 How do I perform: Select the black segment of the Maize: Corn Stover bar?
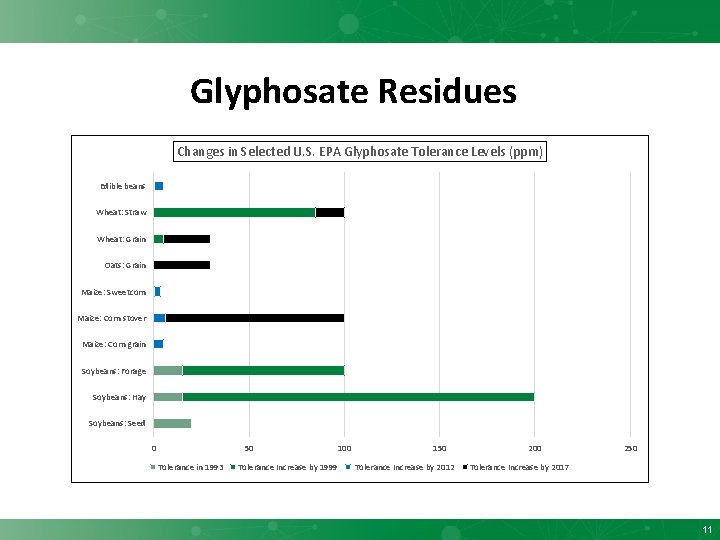(255, 318)
